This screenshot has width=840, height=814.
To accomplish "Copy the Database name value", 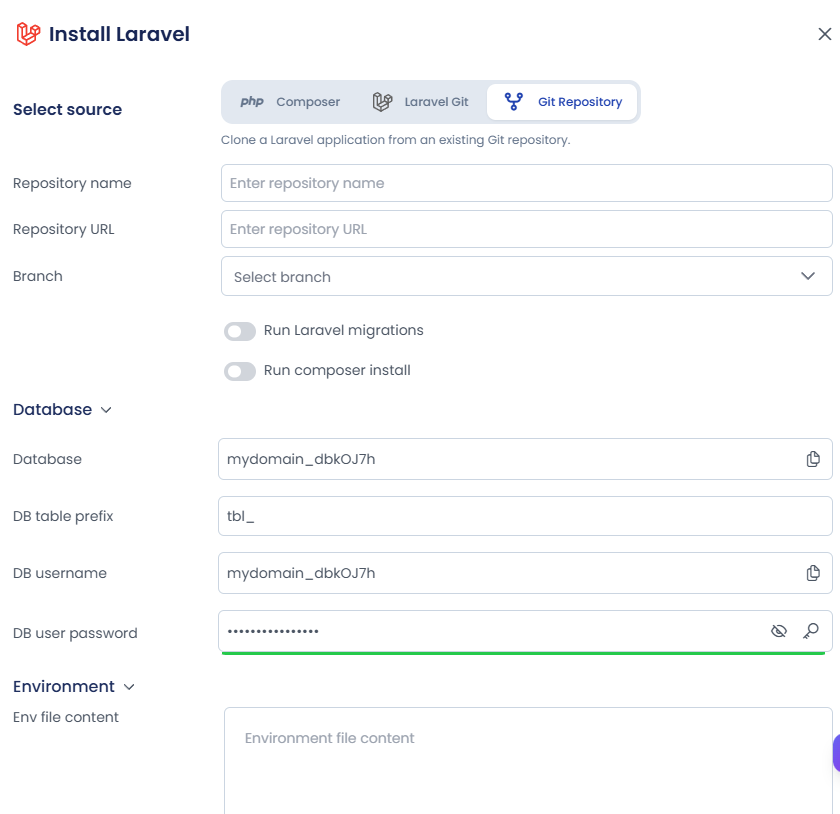I will pos(813,459).
